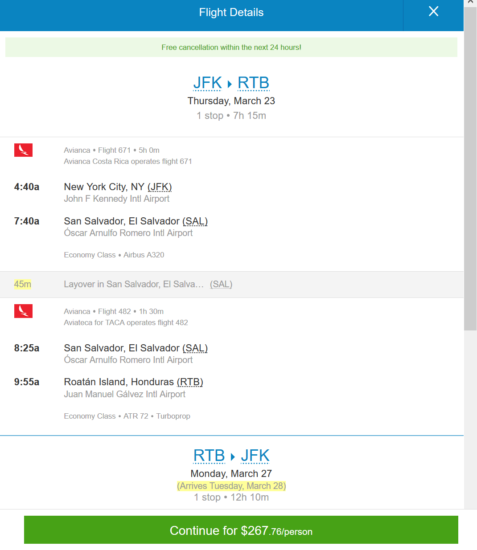
Task: Click the RTB link in return header
Action: tap(209, 456)
